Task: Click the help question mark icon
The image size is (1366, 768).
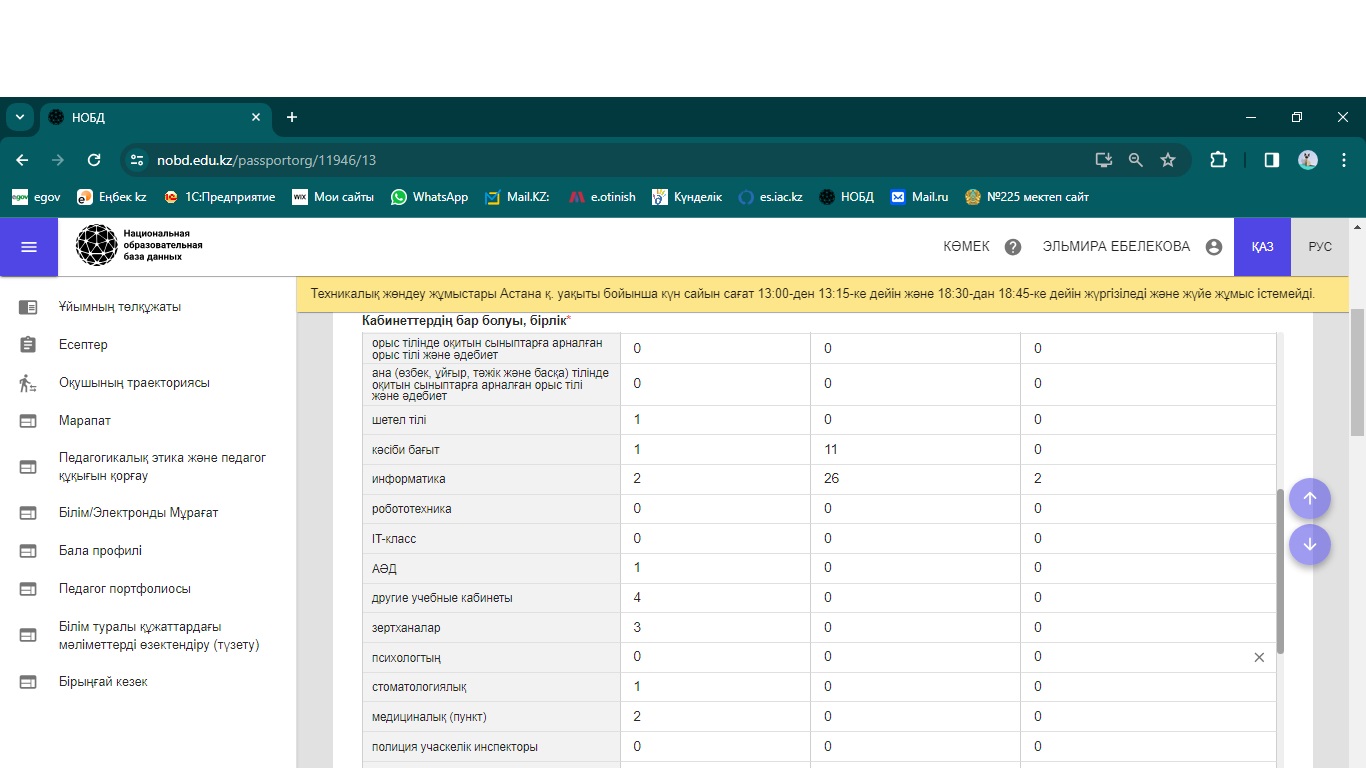Action: click(x=1013, y=247)
